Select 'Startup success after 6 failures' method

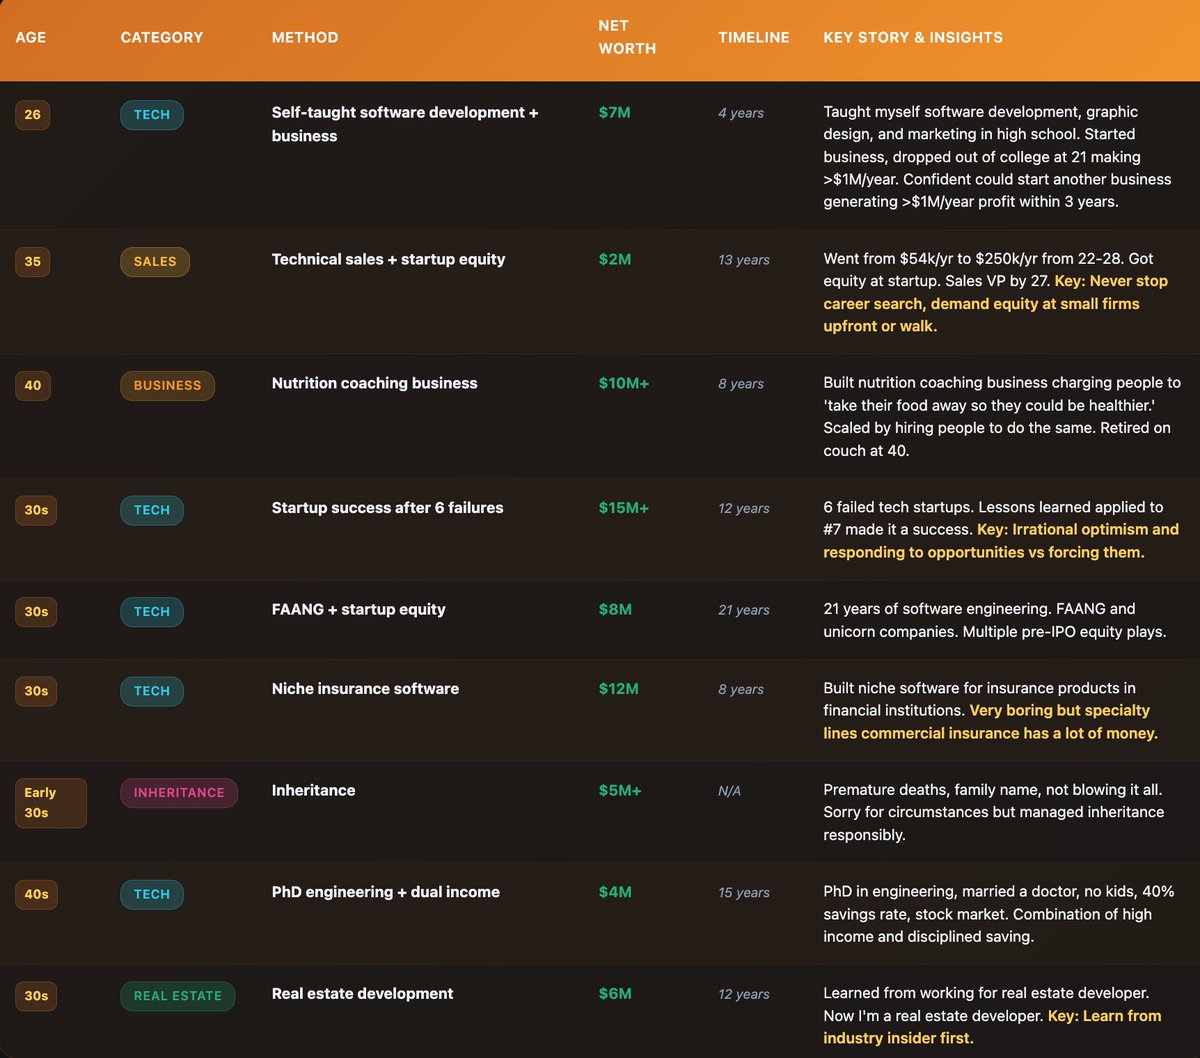(x=387, y=508)
